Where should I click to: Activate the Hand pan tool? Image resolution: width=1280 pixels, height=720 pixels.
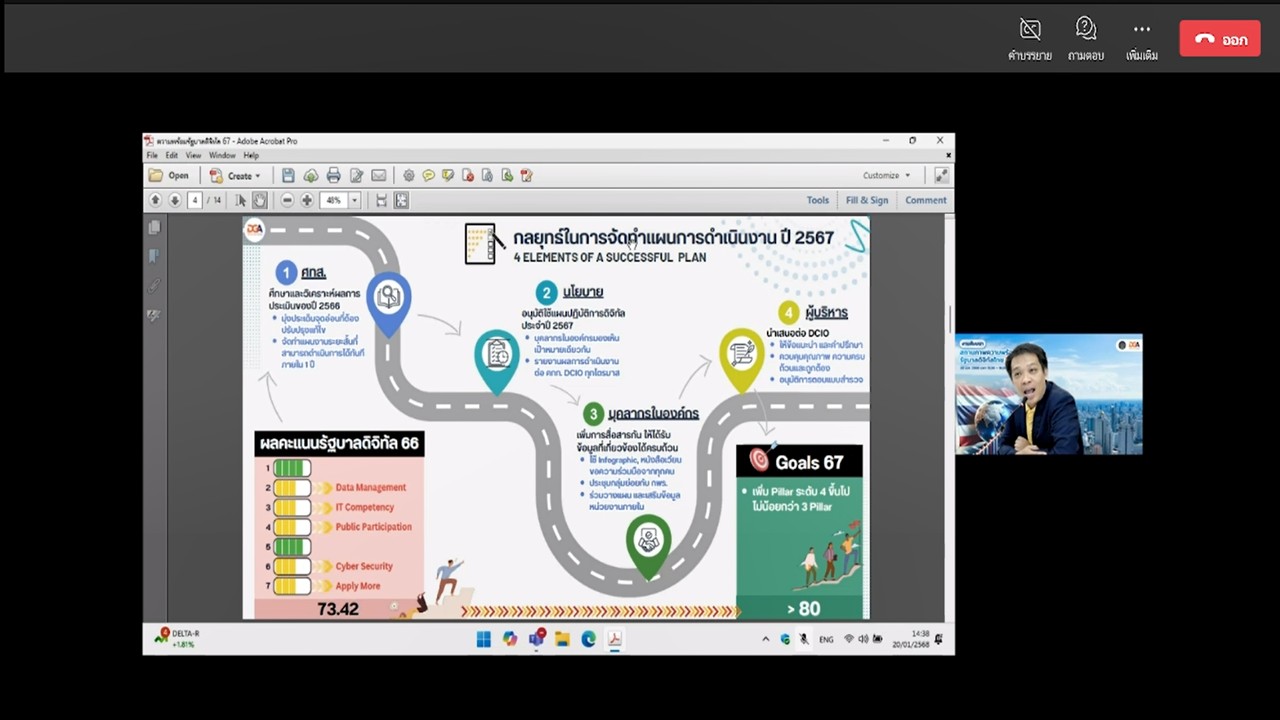[x=259, y=200]
